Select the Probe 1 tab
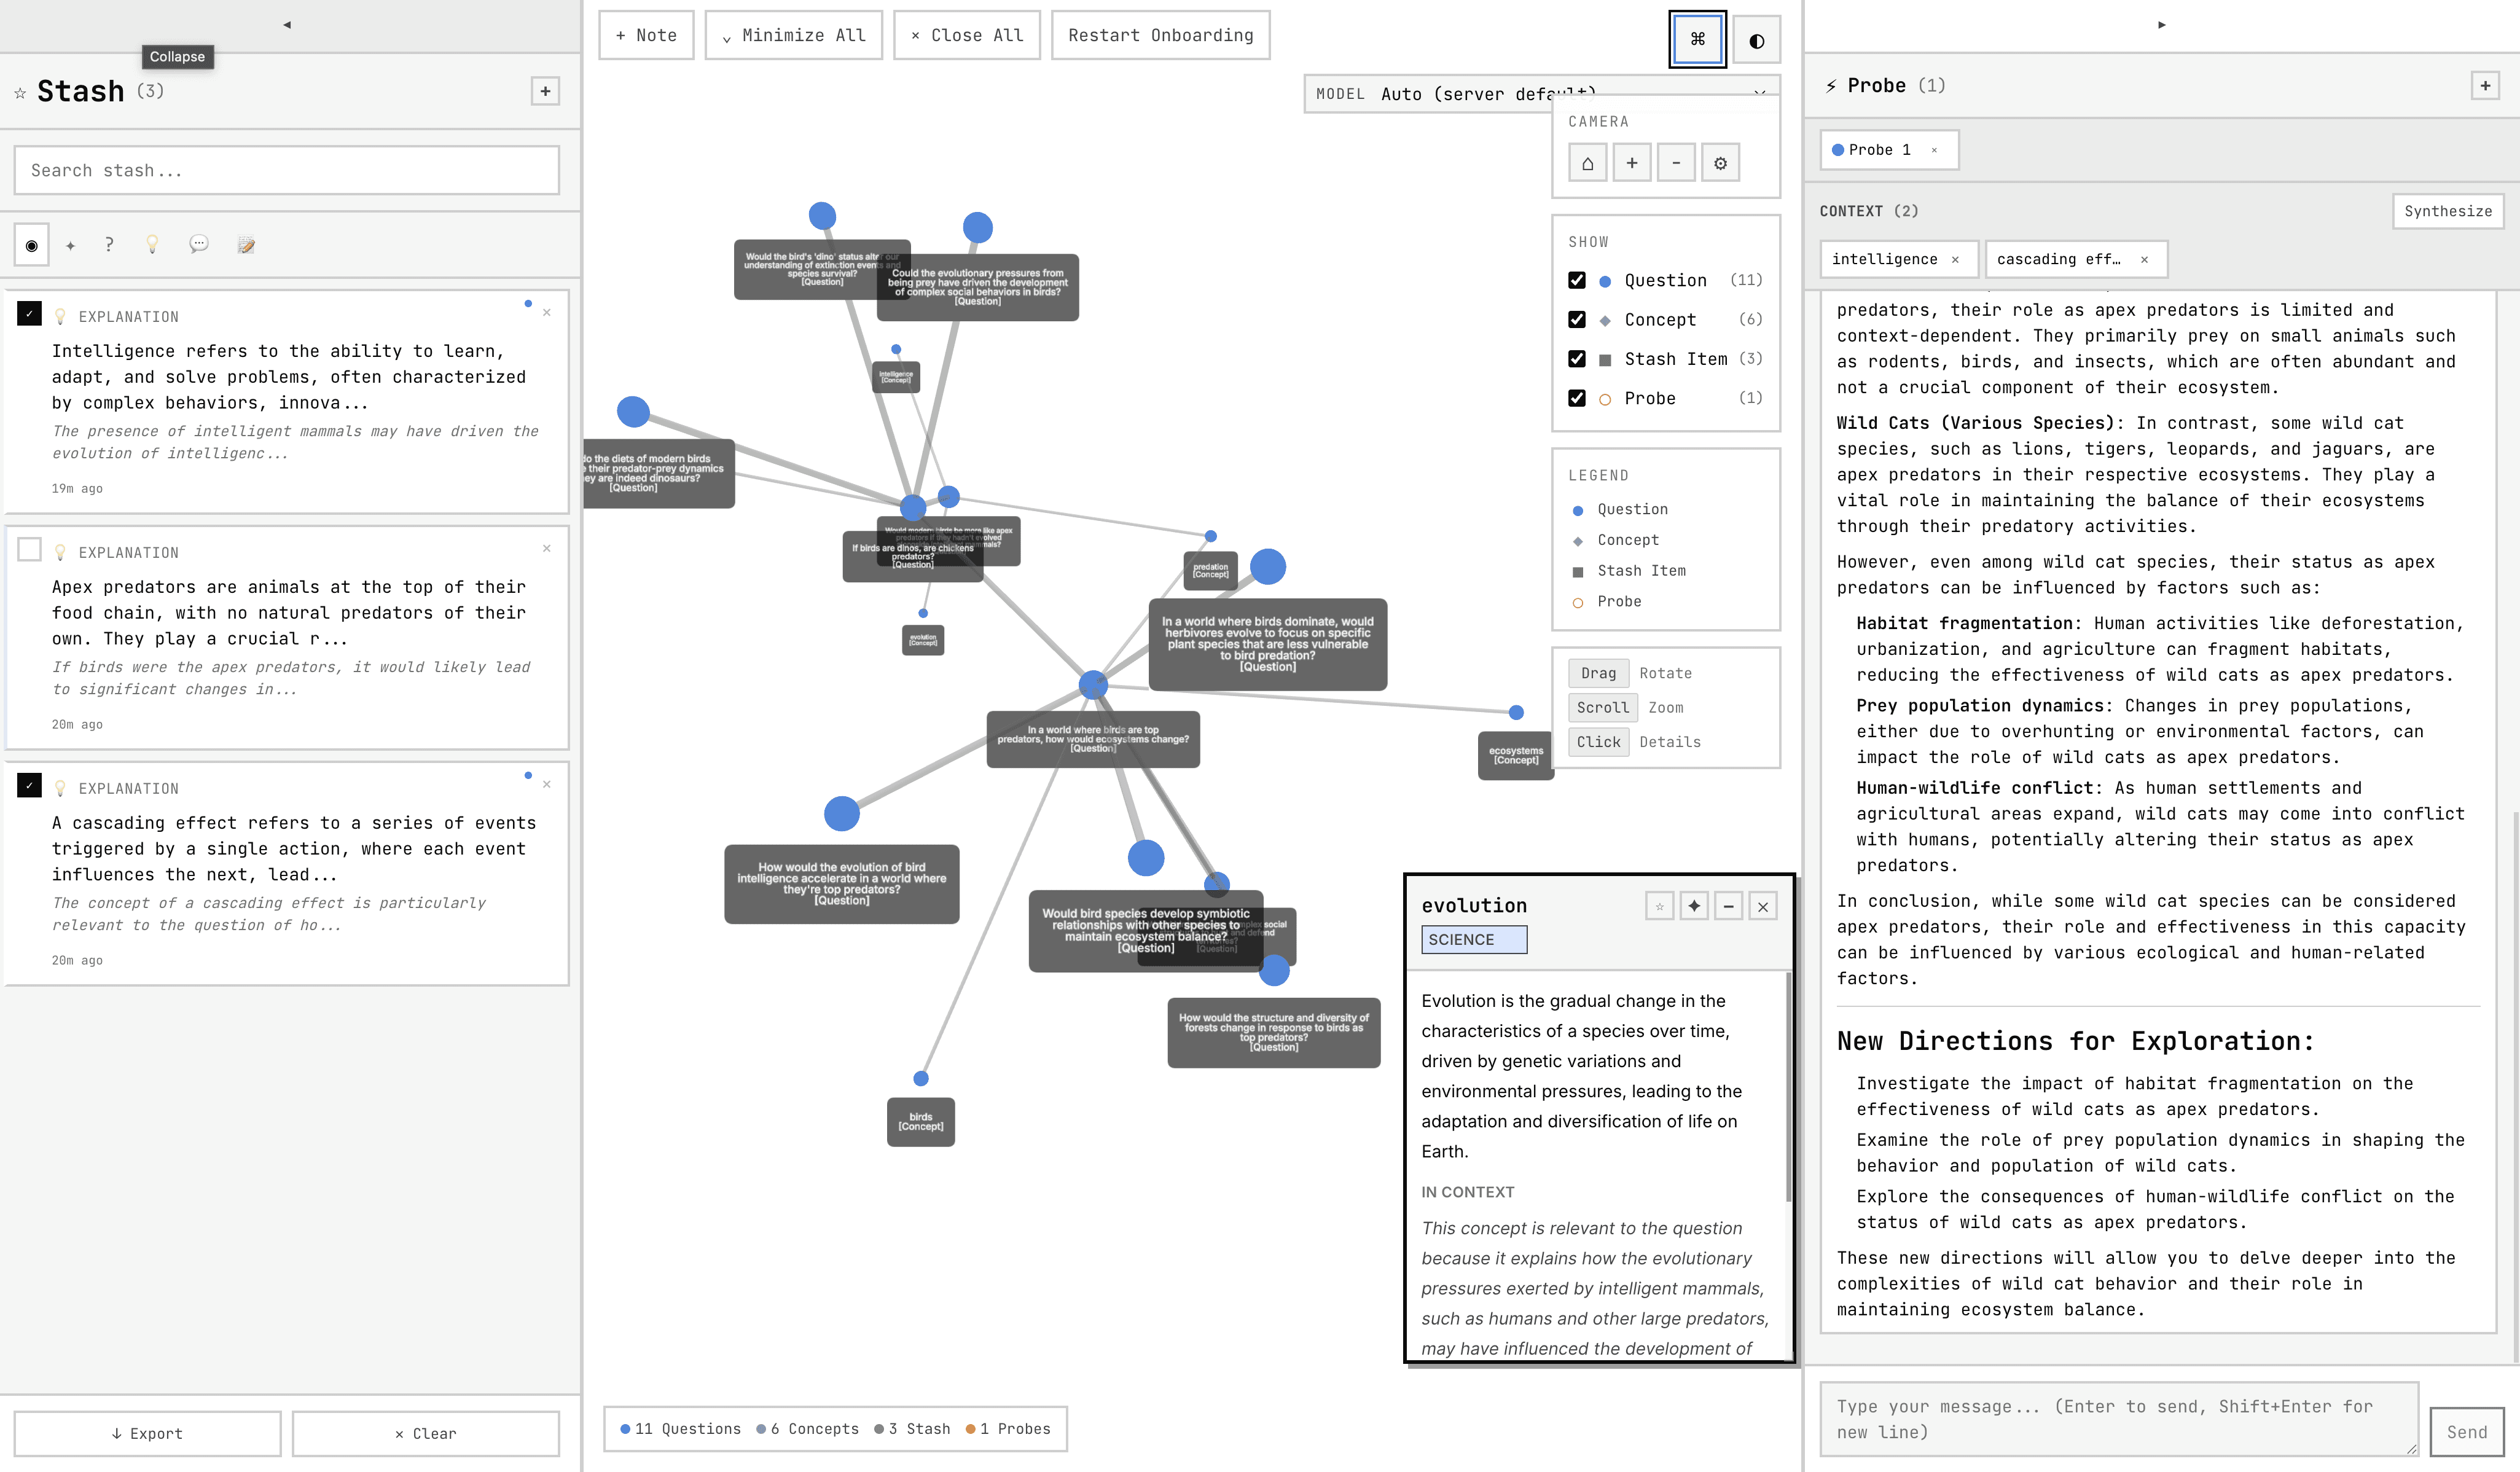This screenshot has height=1472, width=2520. coord(1879,150)
